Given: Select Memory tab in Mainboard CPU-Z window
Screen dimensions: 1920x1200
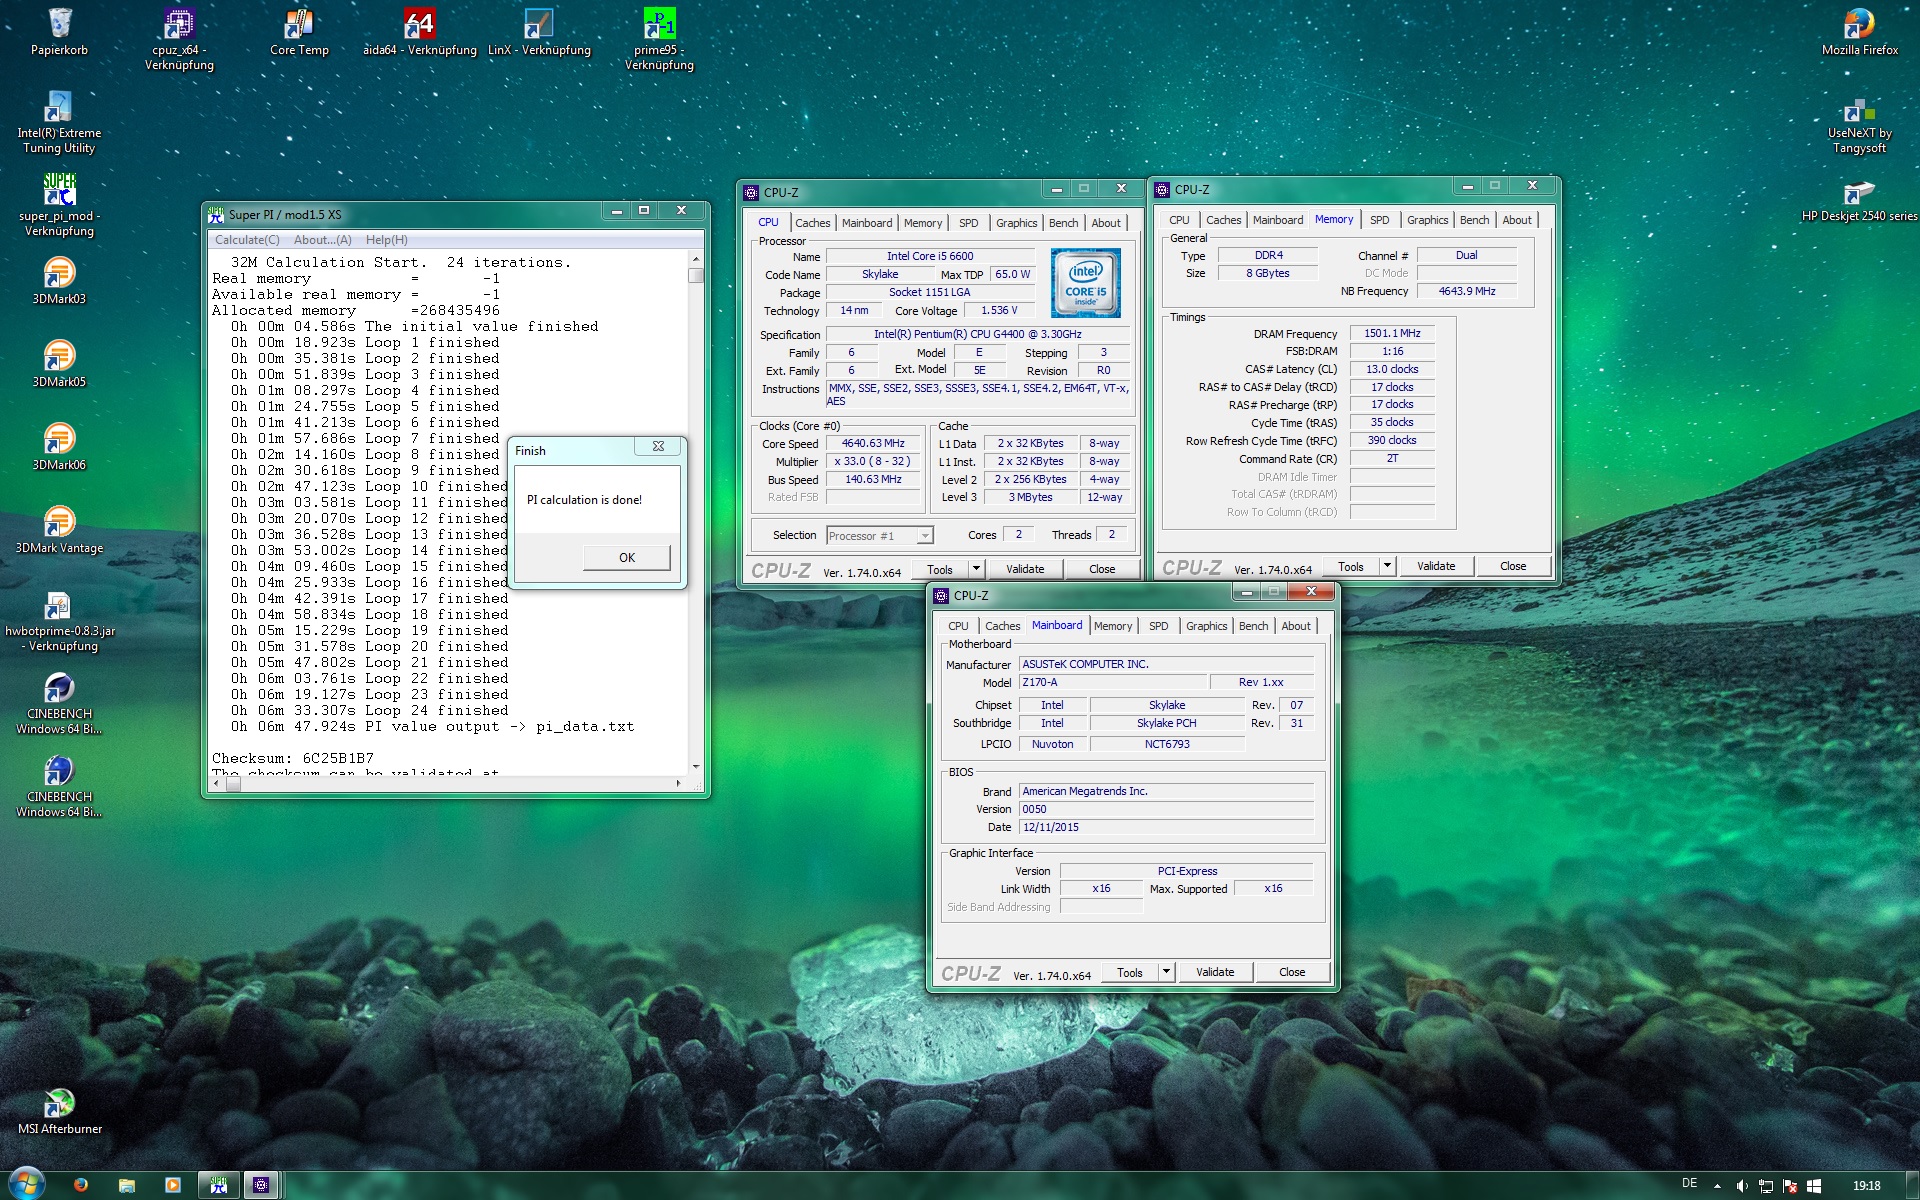Looking at the screenshot, I should [x=1112, y=626].
